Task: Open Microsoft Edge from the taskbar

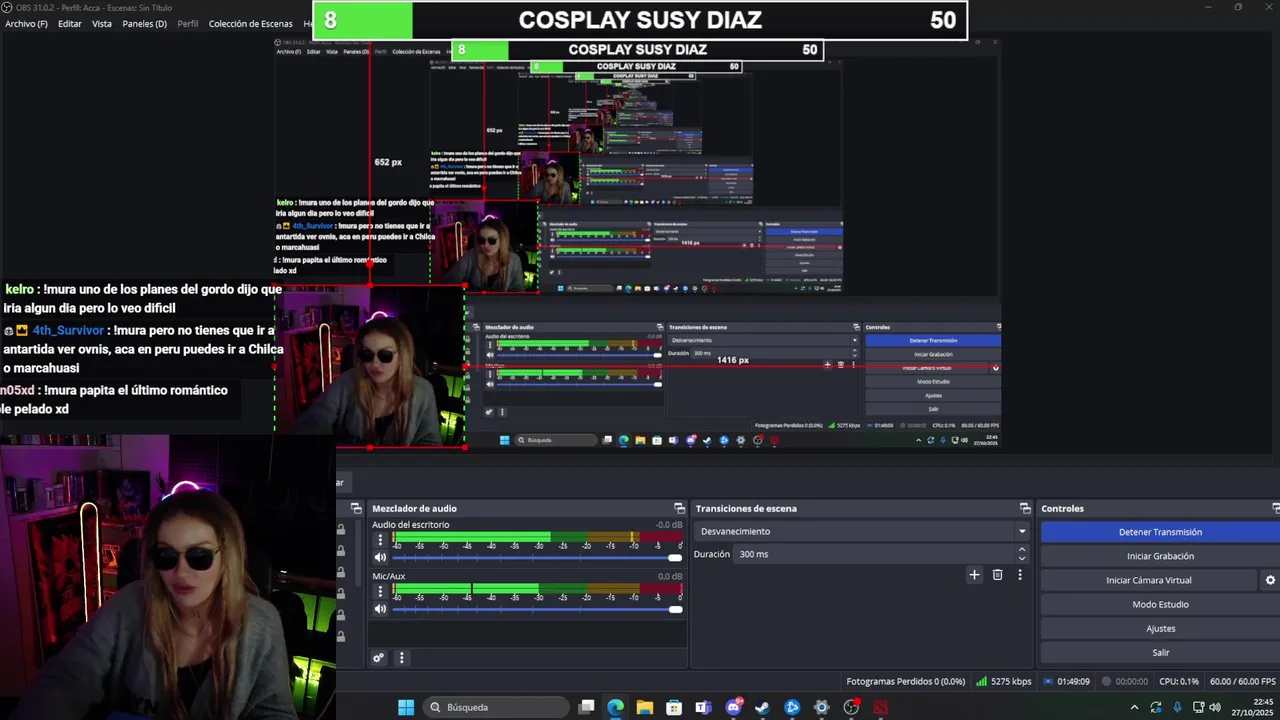Action: click(x=615, y=707)
